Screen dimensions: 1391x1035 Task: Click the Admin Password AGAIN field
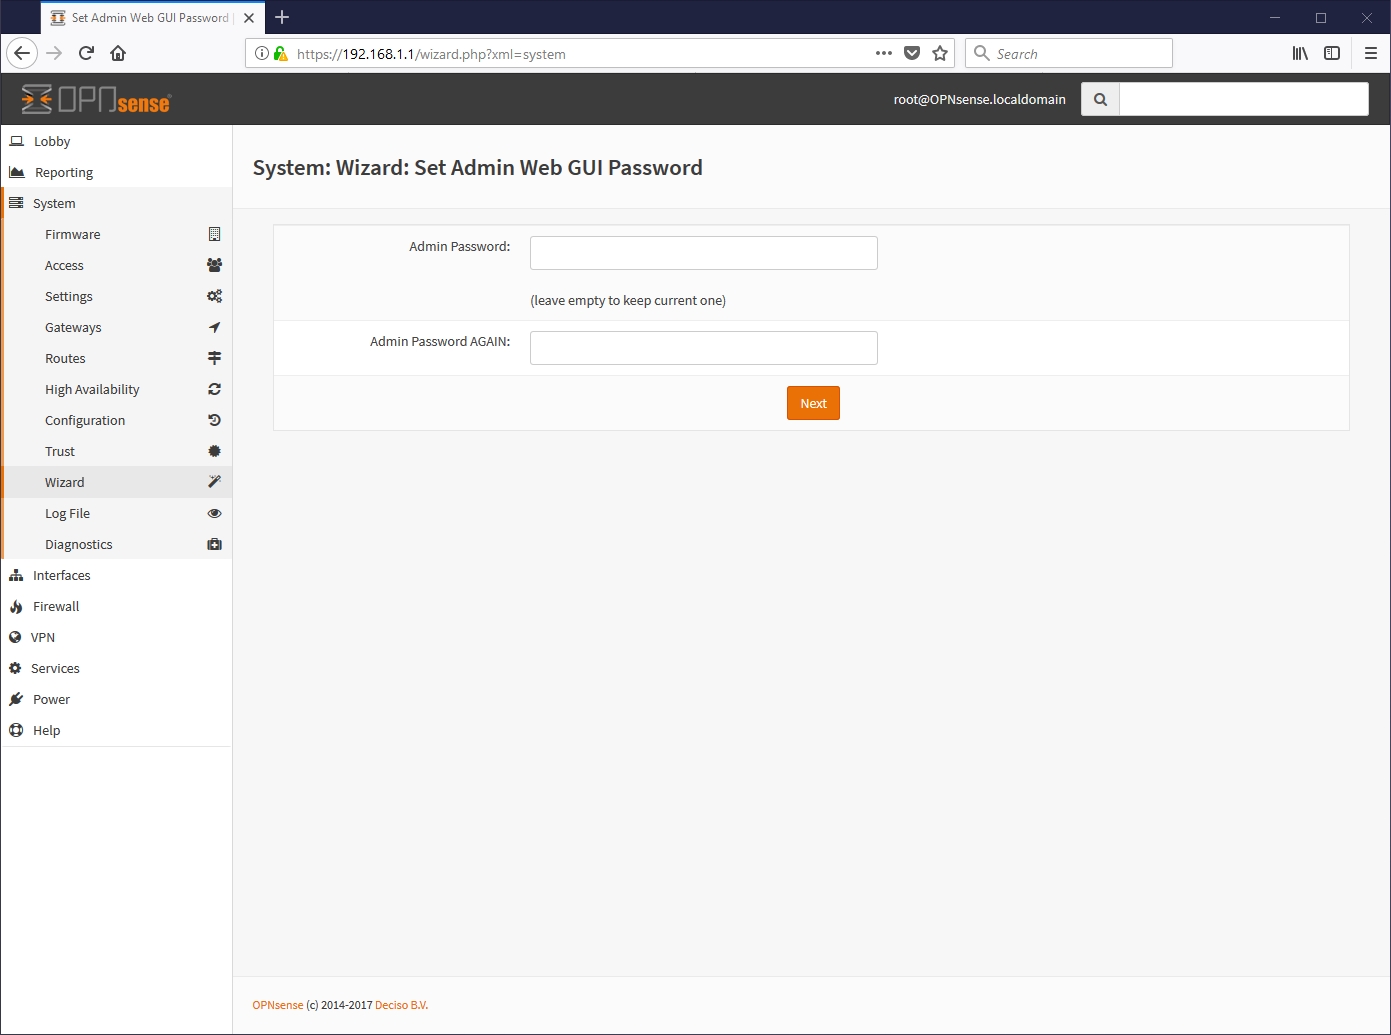(x=703, y=348)
